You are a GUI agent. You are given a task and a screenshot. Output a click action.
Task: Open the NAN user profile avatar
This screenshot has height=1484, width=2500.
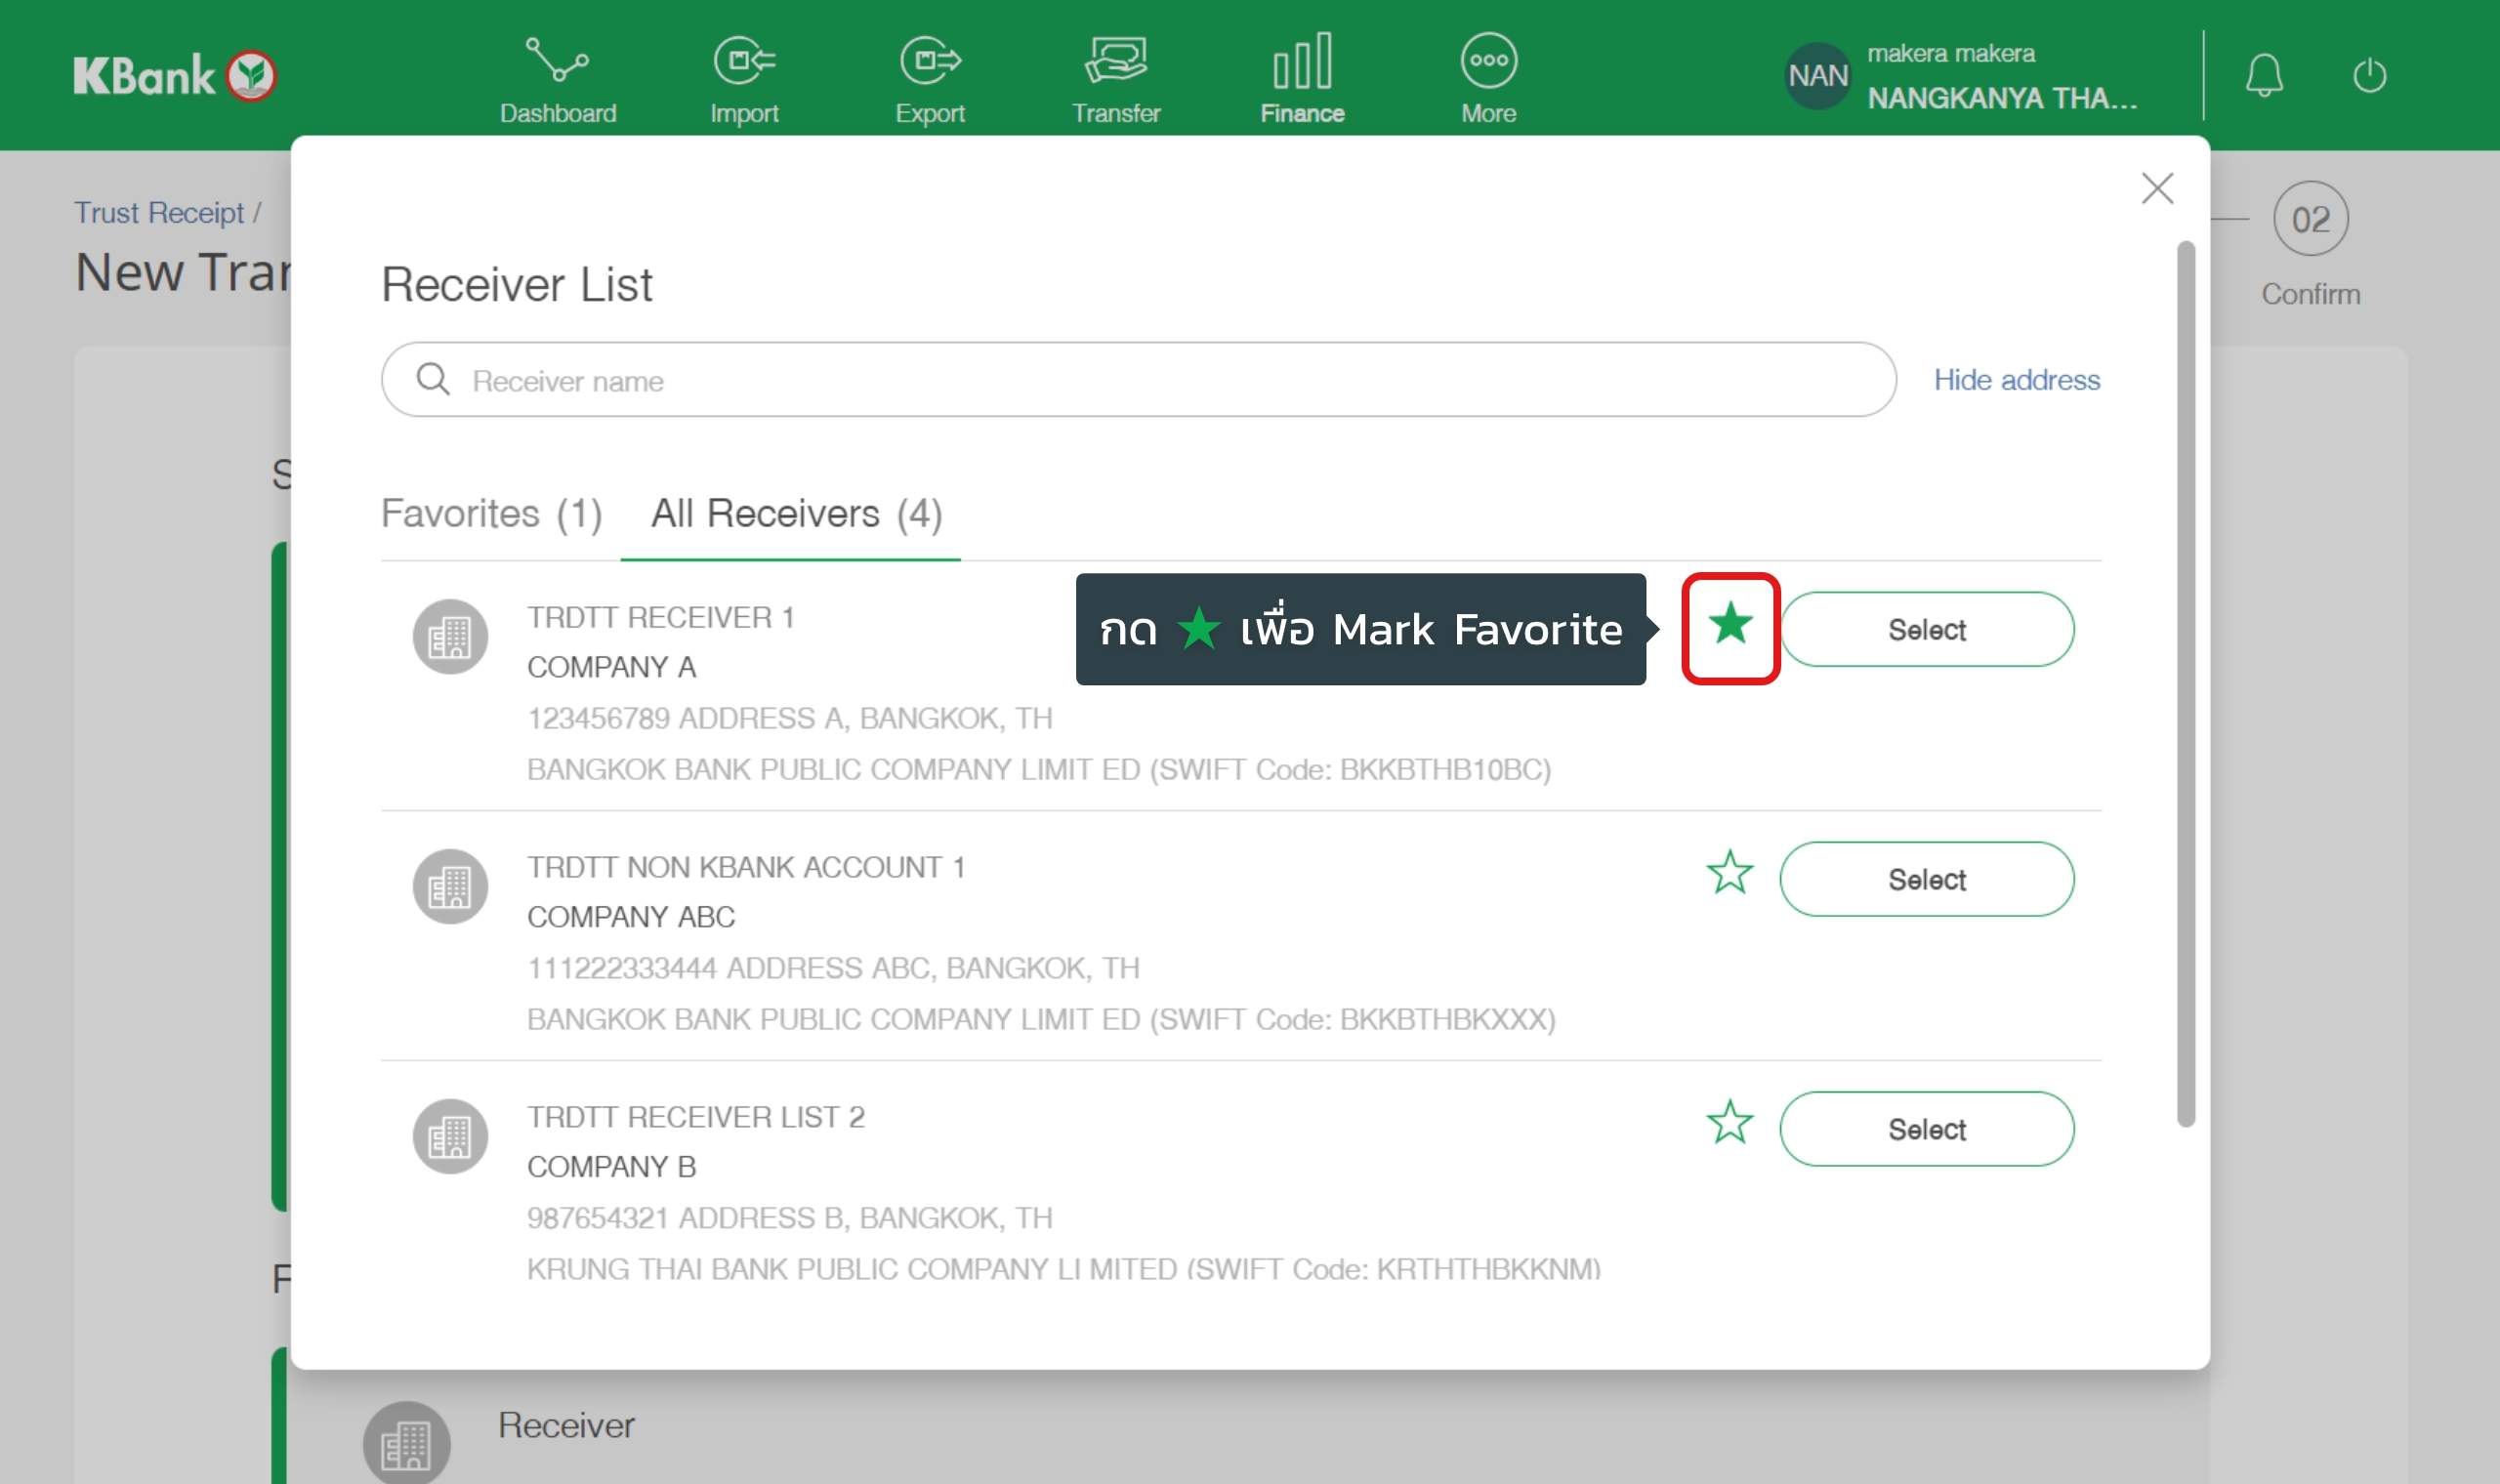click(x=1817, y=76)
